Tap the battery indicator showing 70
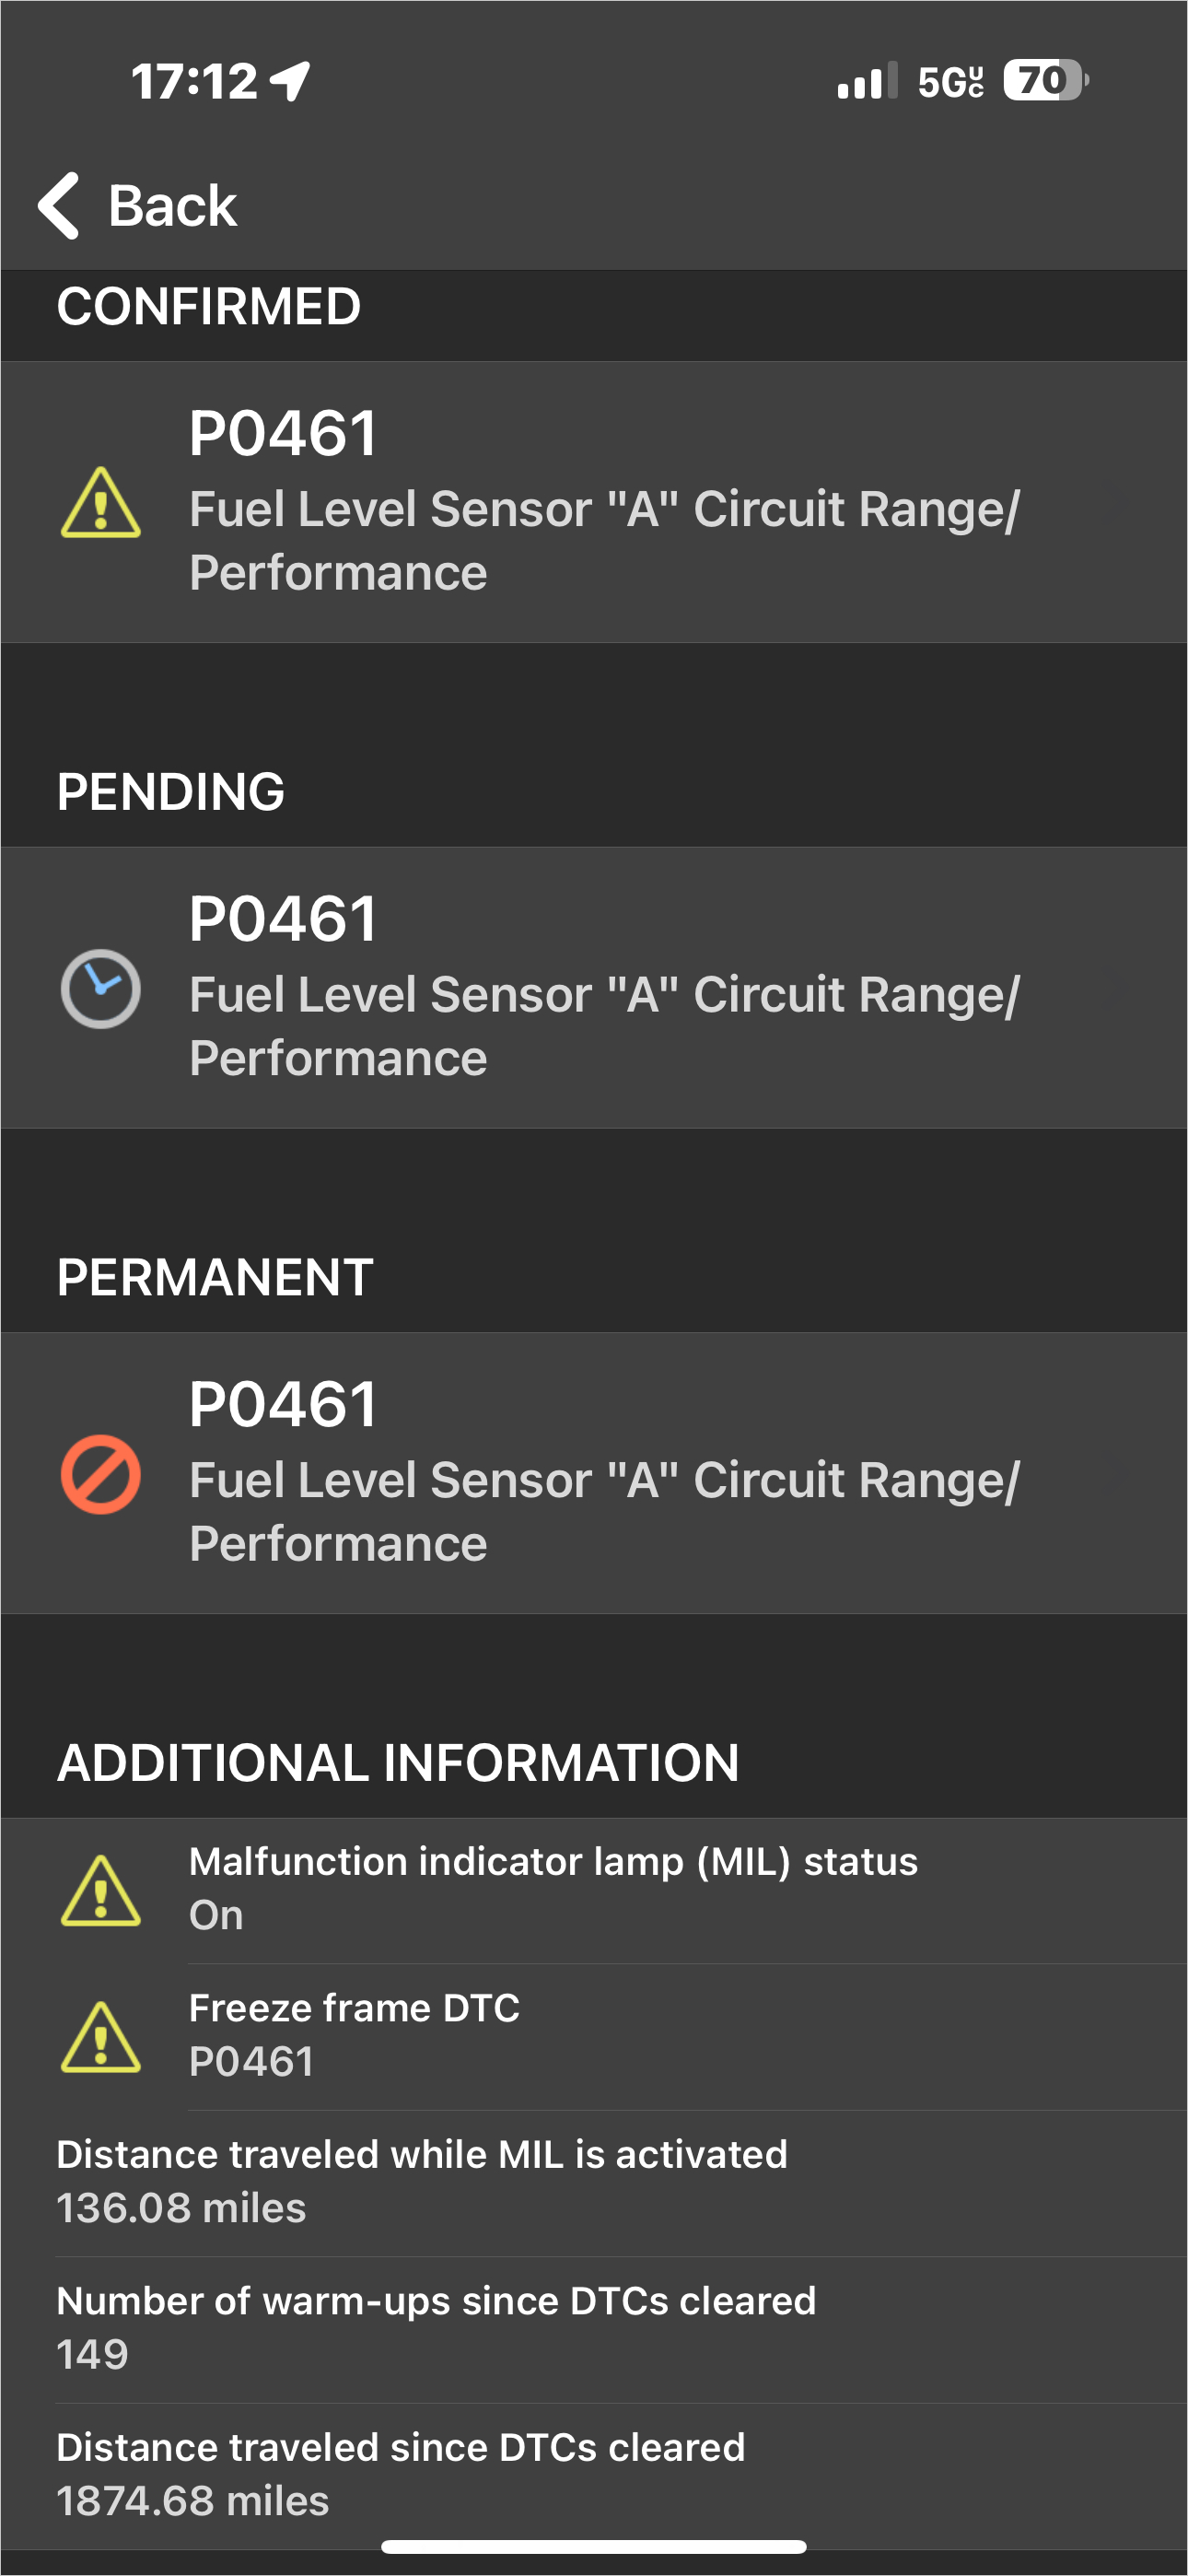This screenshot has height=2576, width=1188. coord(1046,80)
